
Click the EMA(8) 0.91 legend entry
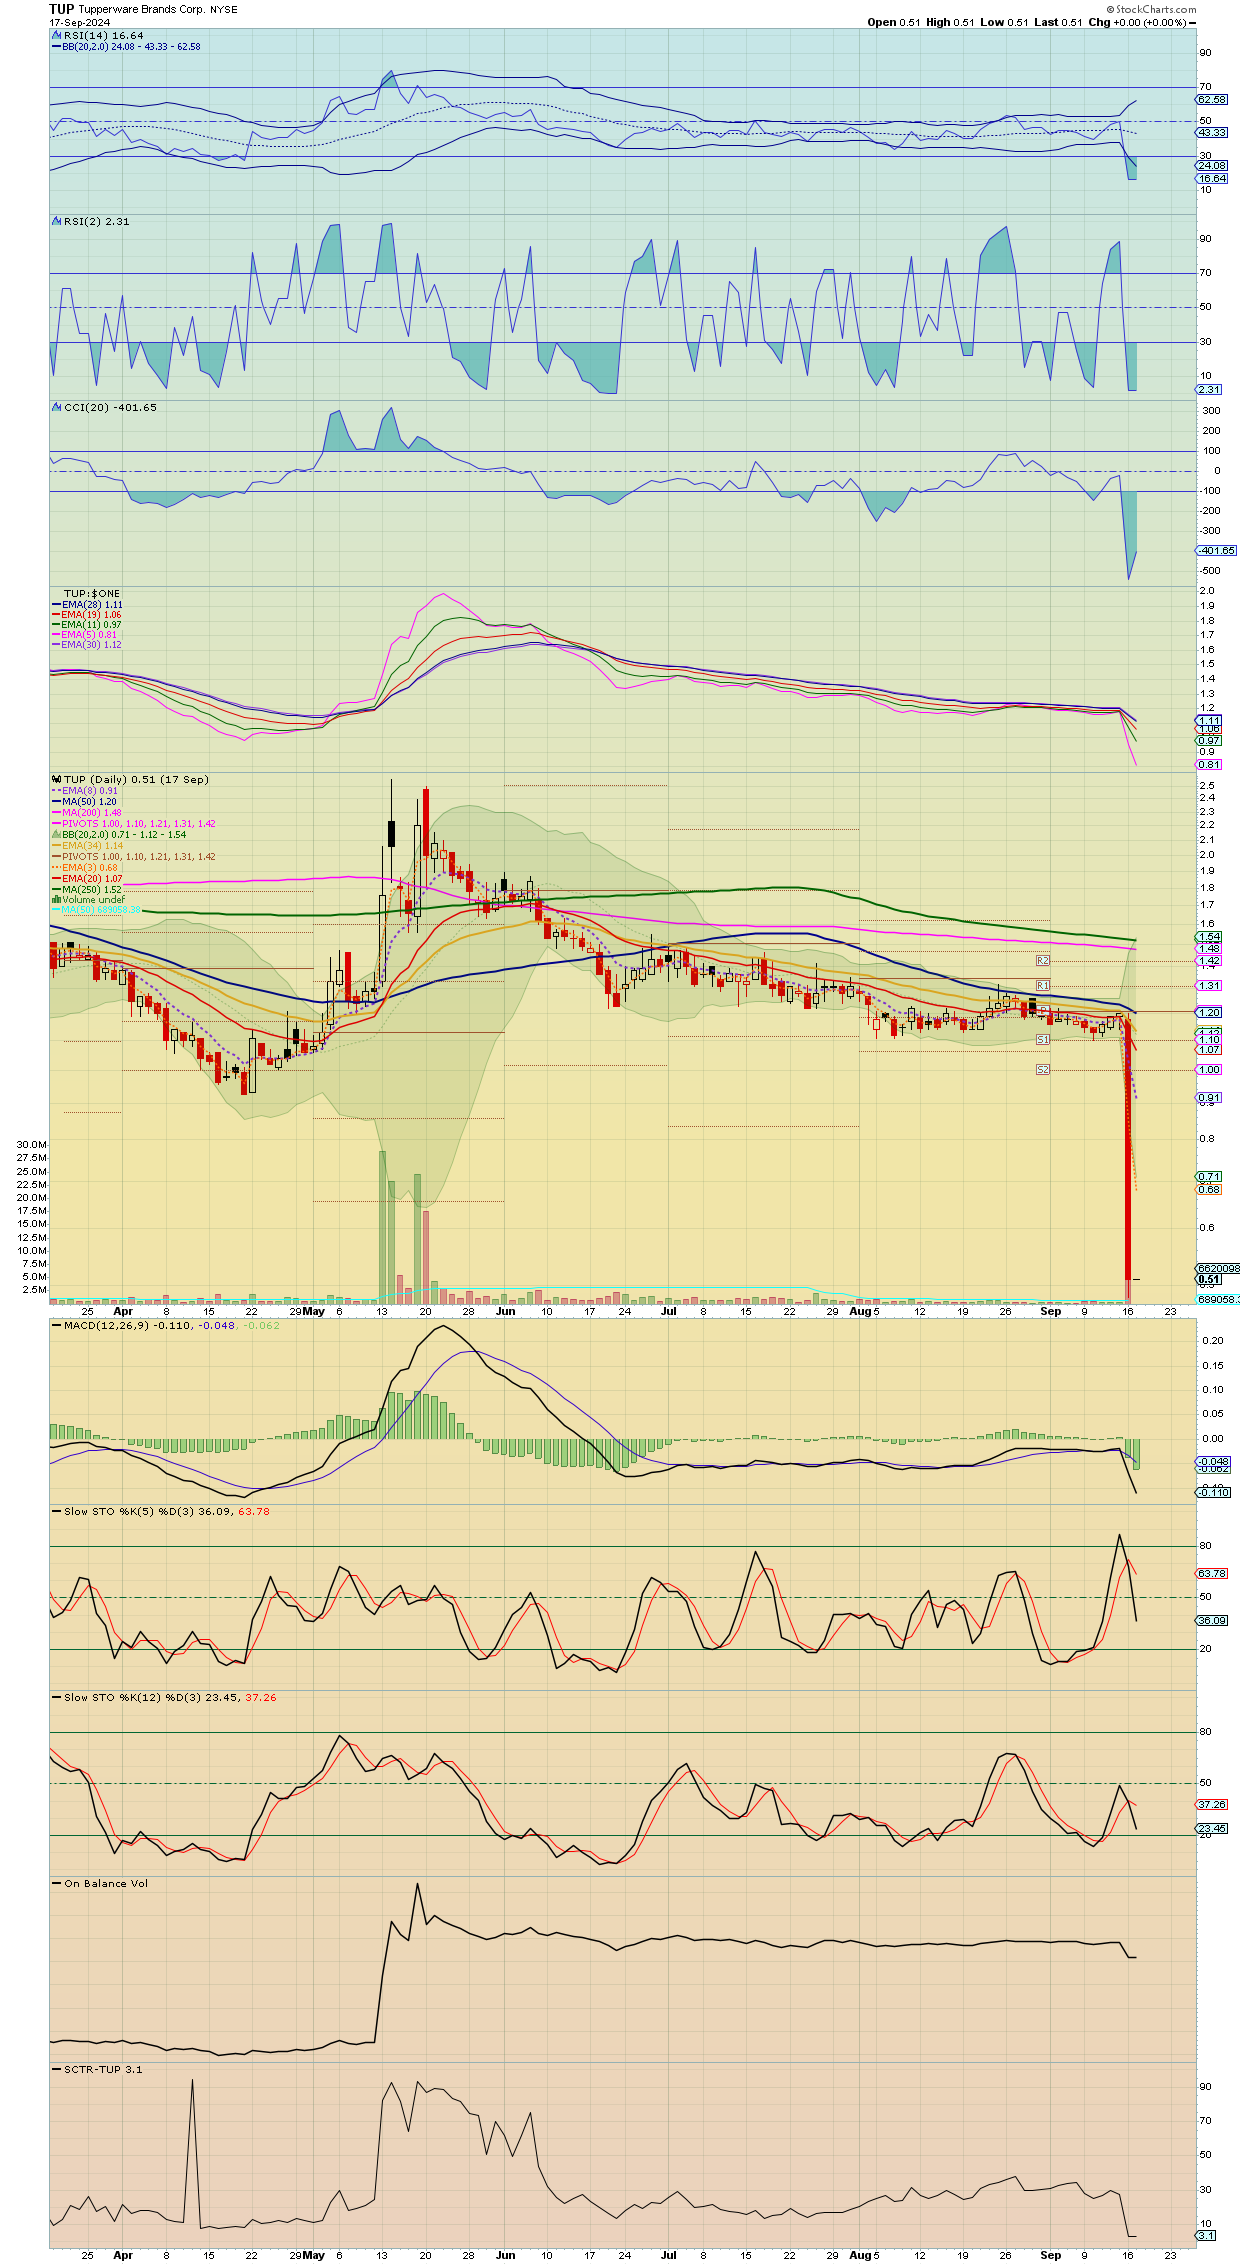point(84,790)
